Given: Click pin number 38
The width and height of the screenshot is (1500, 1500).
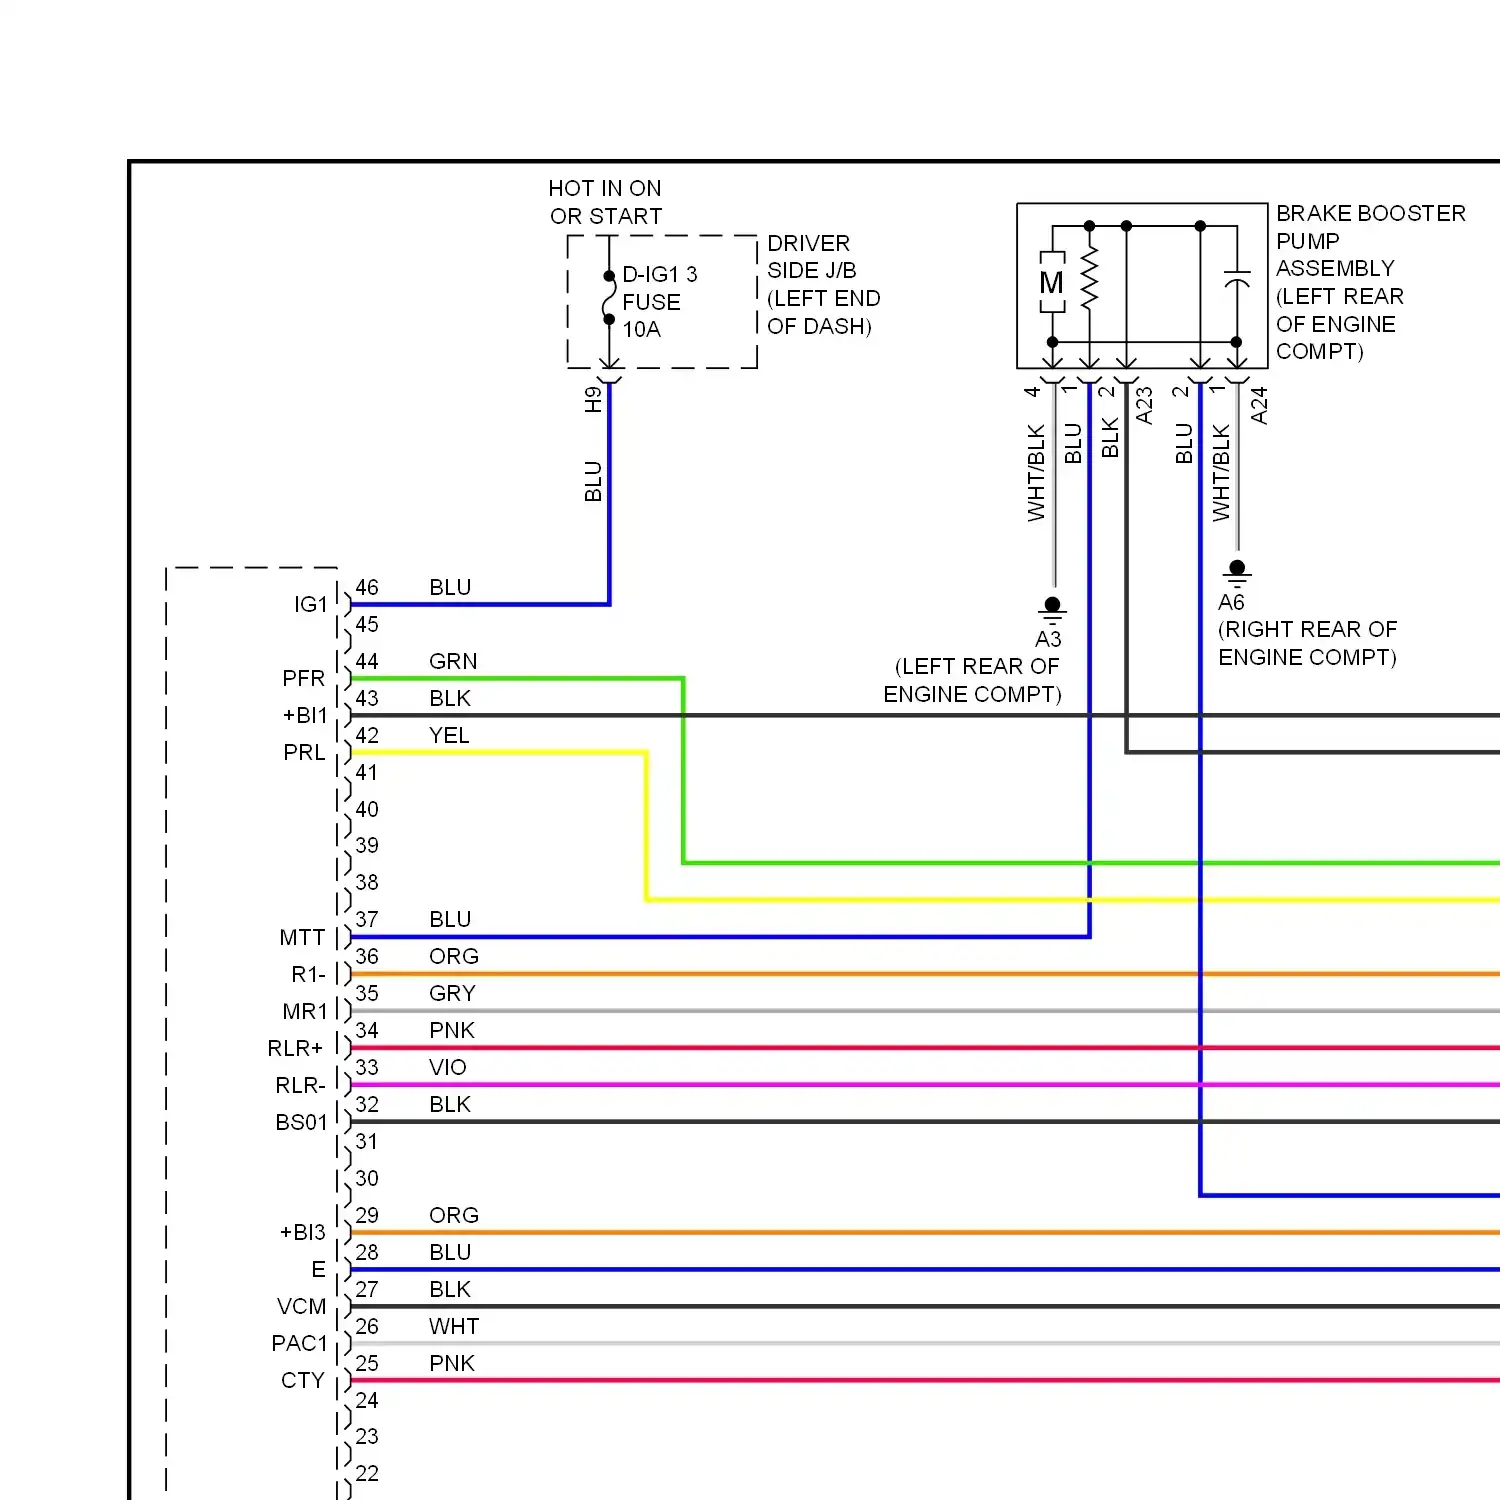Looking at the screenshot, I should [367, 882].
